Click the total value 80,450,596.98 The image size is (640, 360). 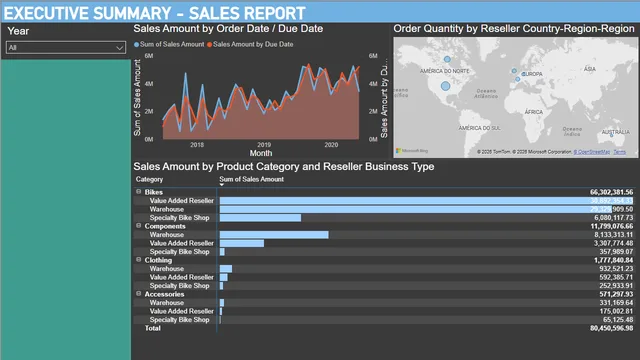pos(611,328)
